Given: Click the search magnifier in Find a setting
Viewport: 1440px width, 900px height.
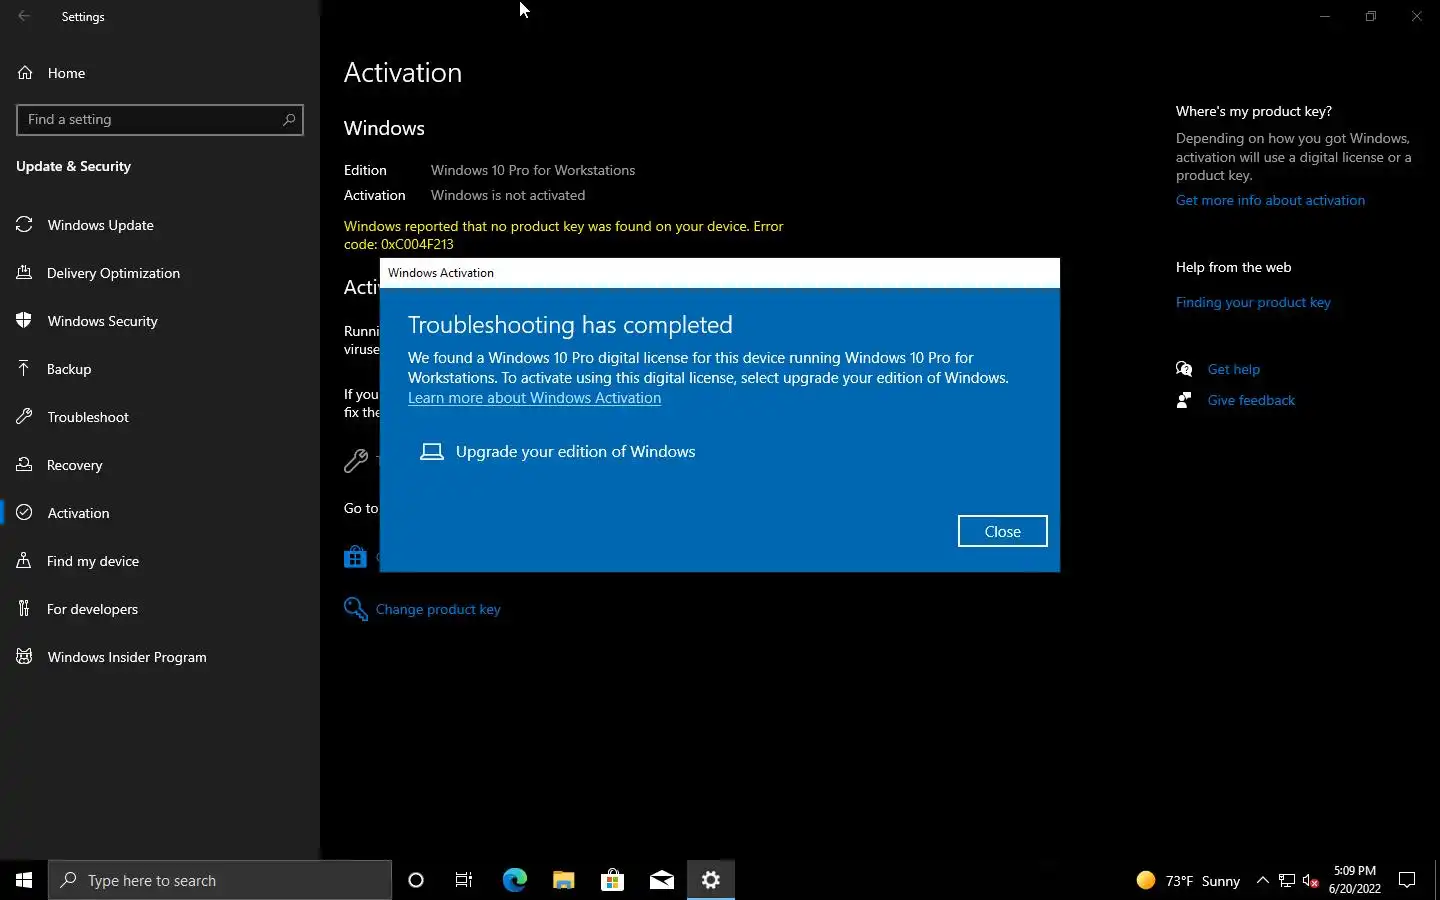Looking at the screenshot, I should pos(289,120).
